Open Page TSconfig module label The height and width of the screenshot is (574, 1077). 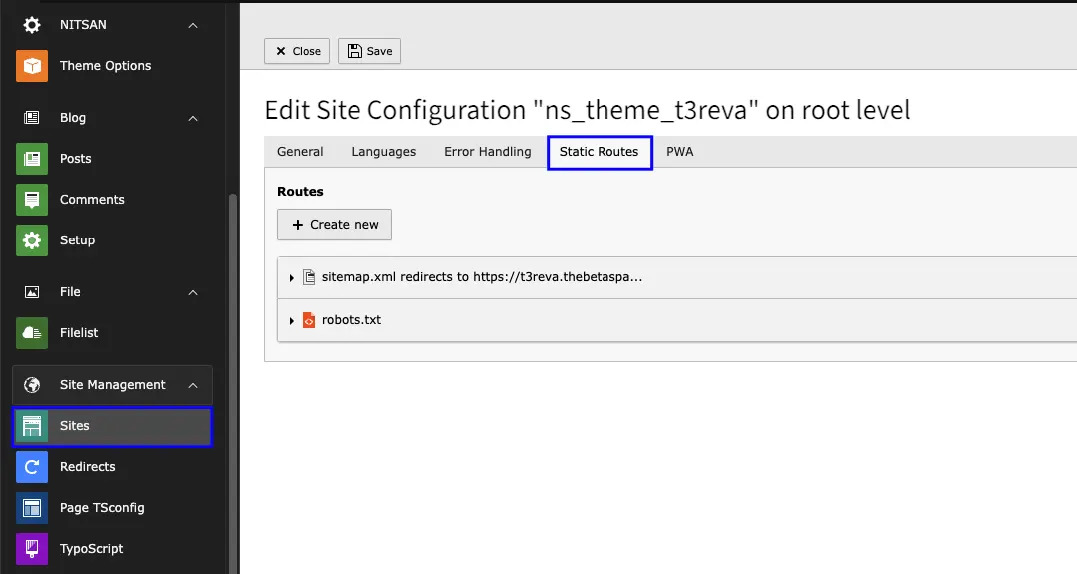(x=102, y=508)
